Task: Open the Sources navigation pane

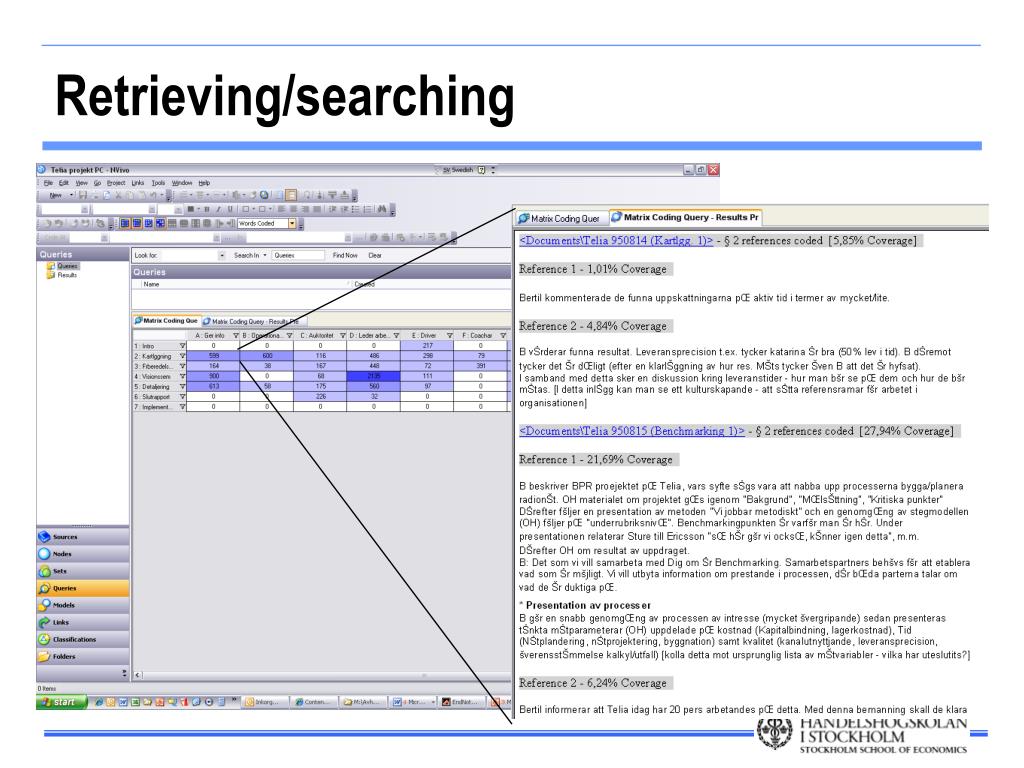Action: coord(83,537)
